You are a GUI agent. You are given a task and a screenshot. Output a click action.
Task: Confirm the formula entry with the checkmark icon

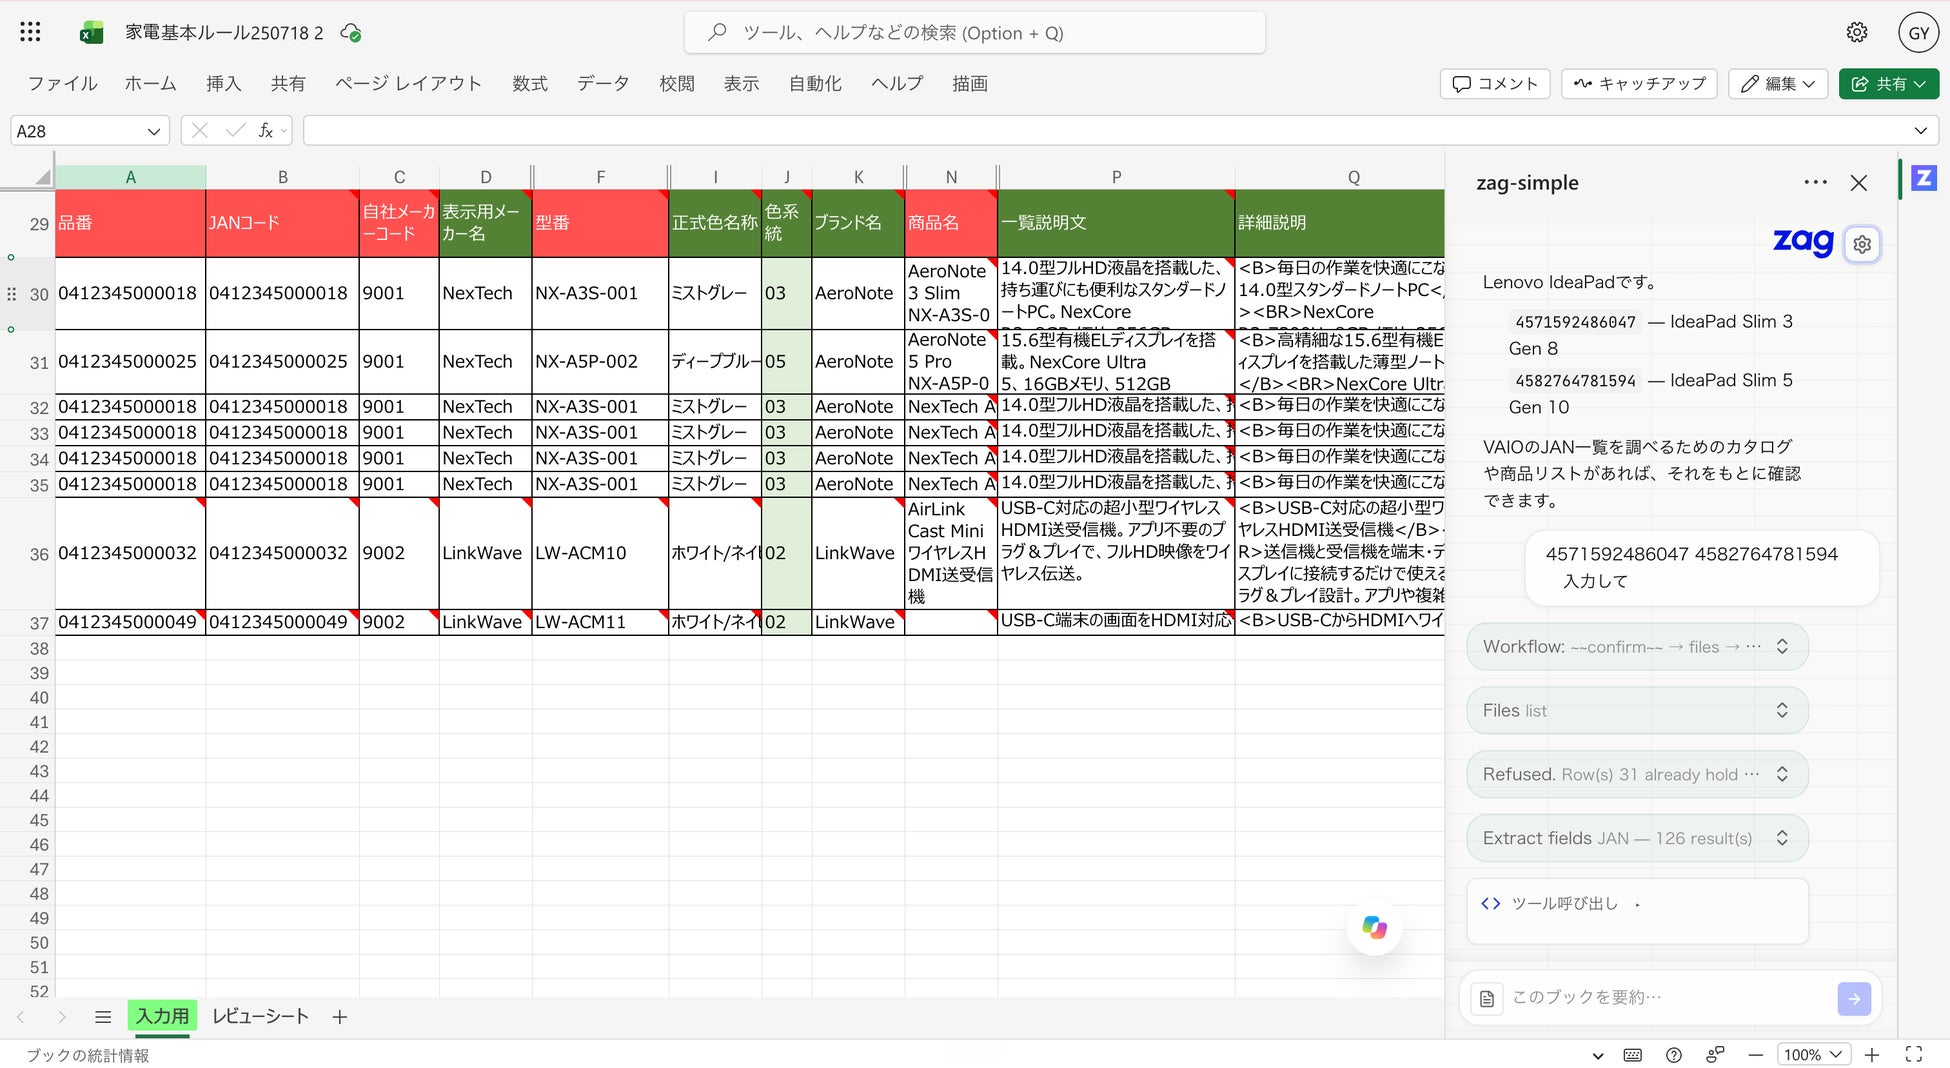point(236,130)
